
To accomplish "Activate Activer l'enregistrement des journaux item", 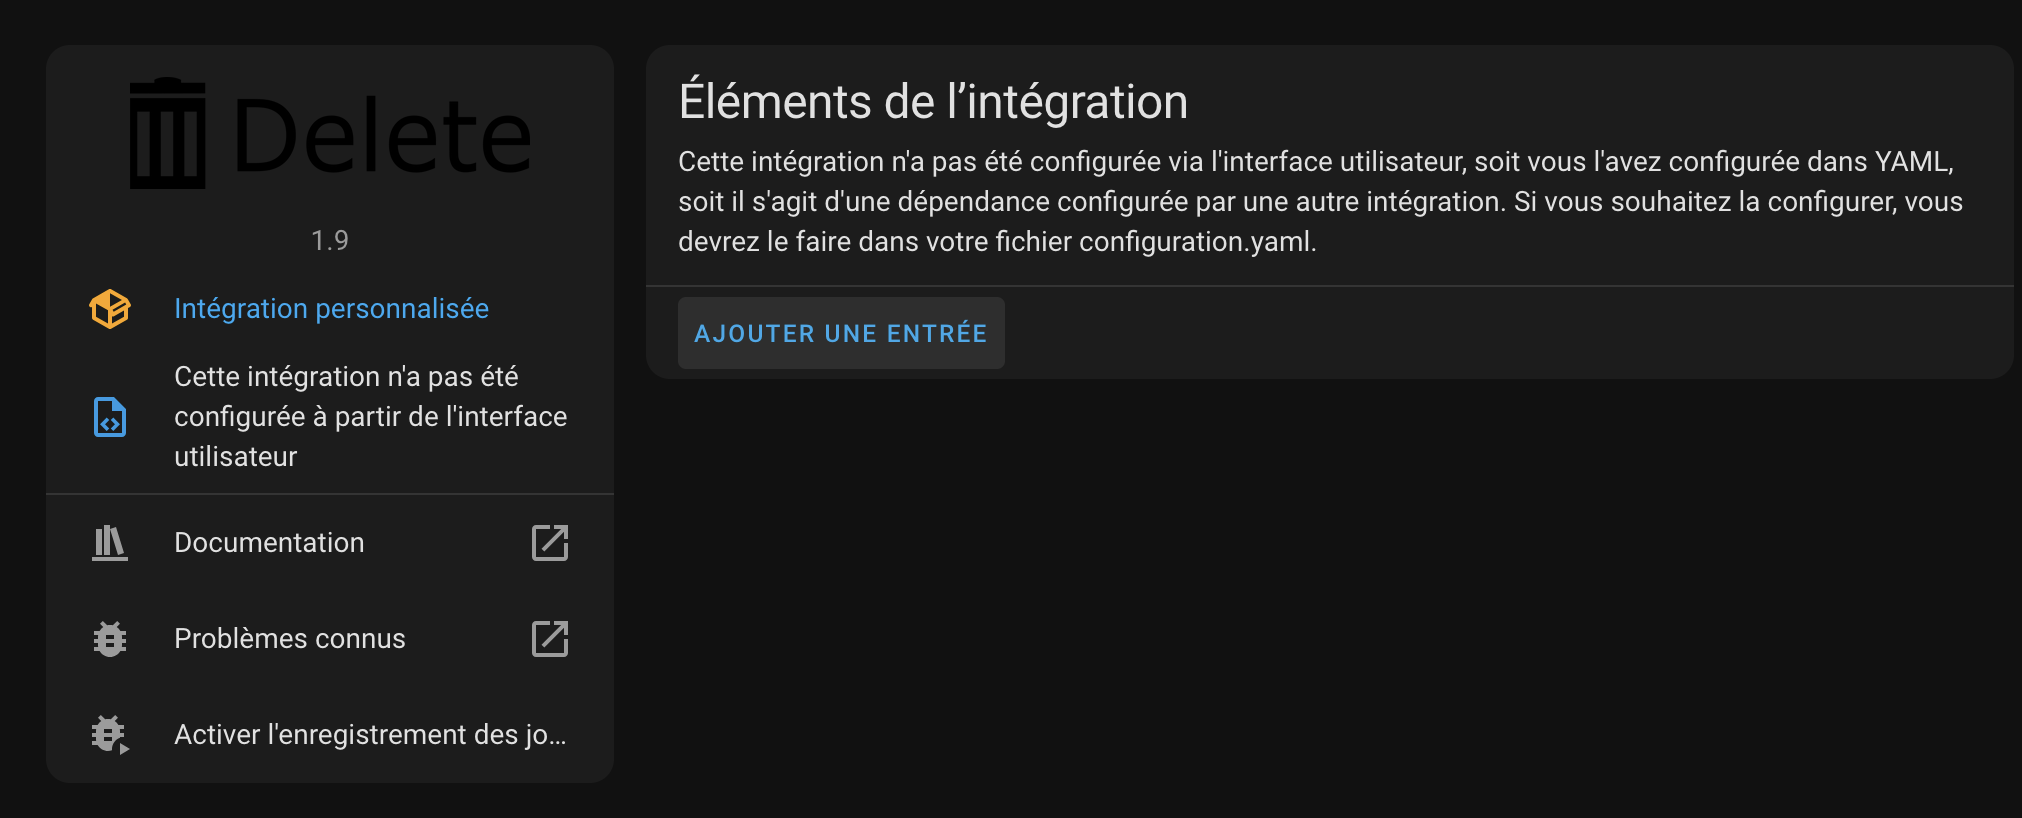I will pyautogui.click(x=330, y=735).
